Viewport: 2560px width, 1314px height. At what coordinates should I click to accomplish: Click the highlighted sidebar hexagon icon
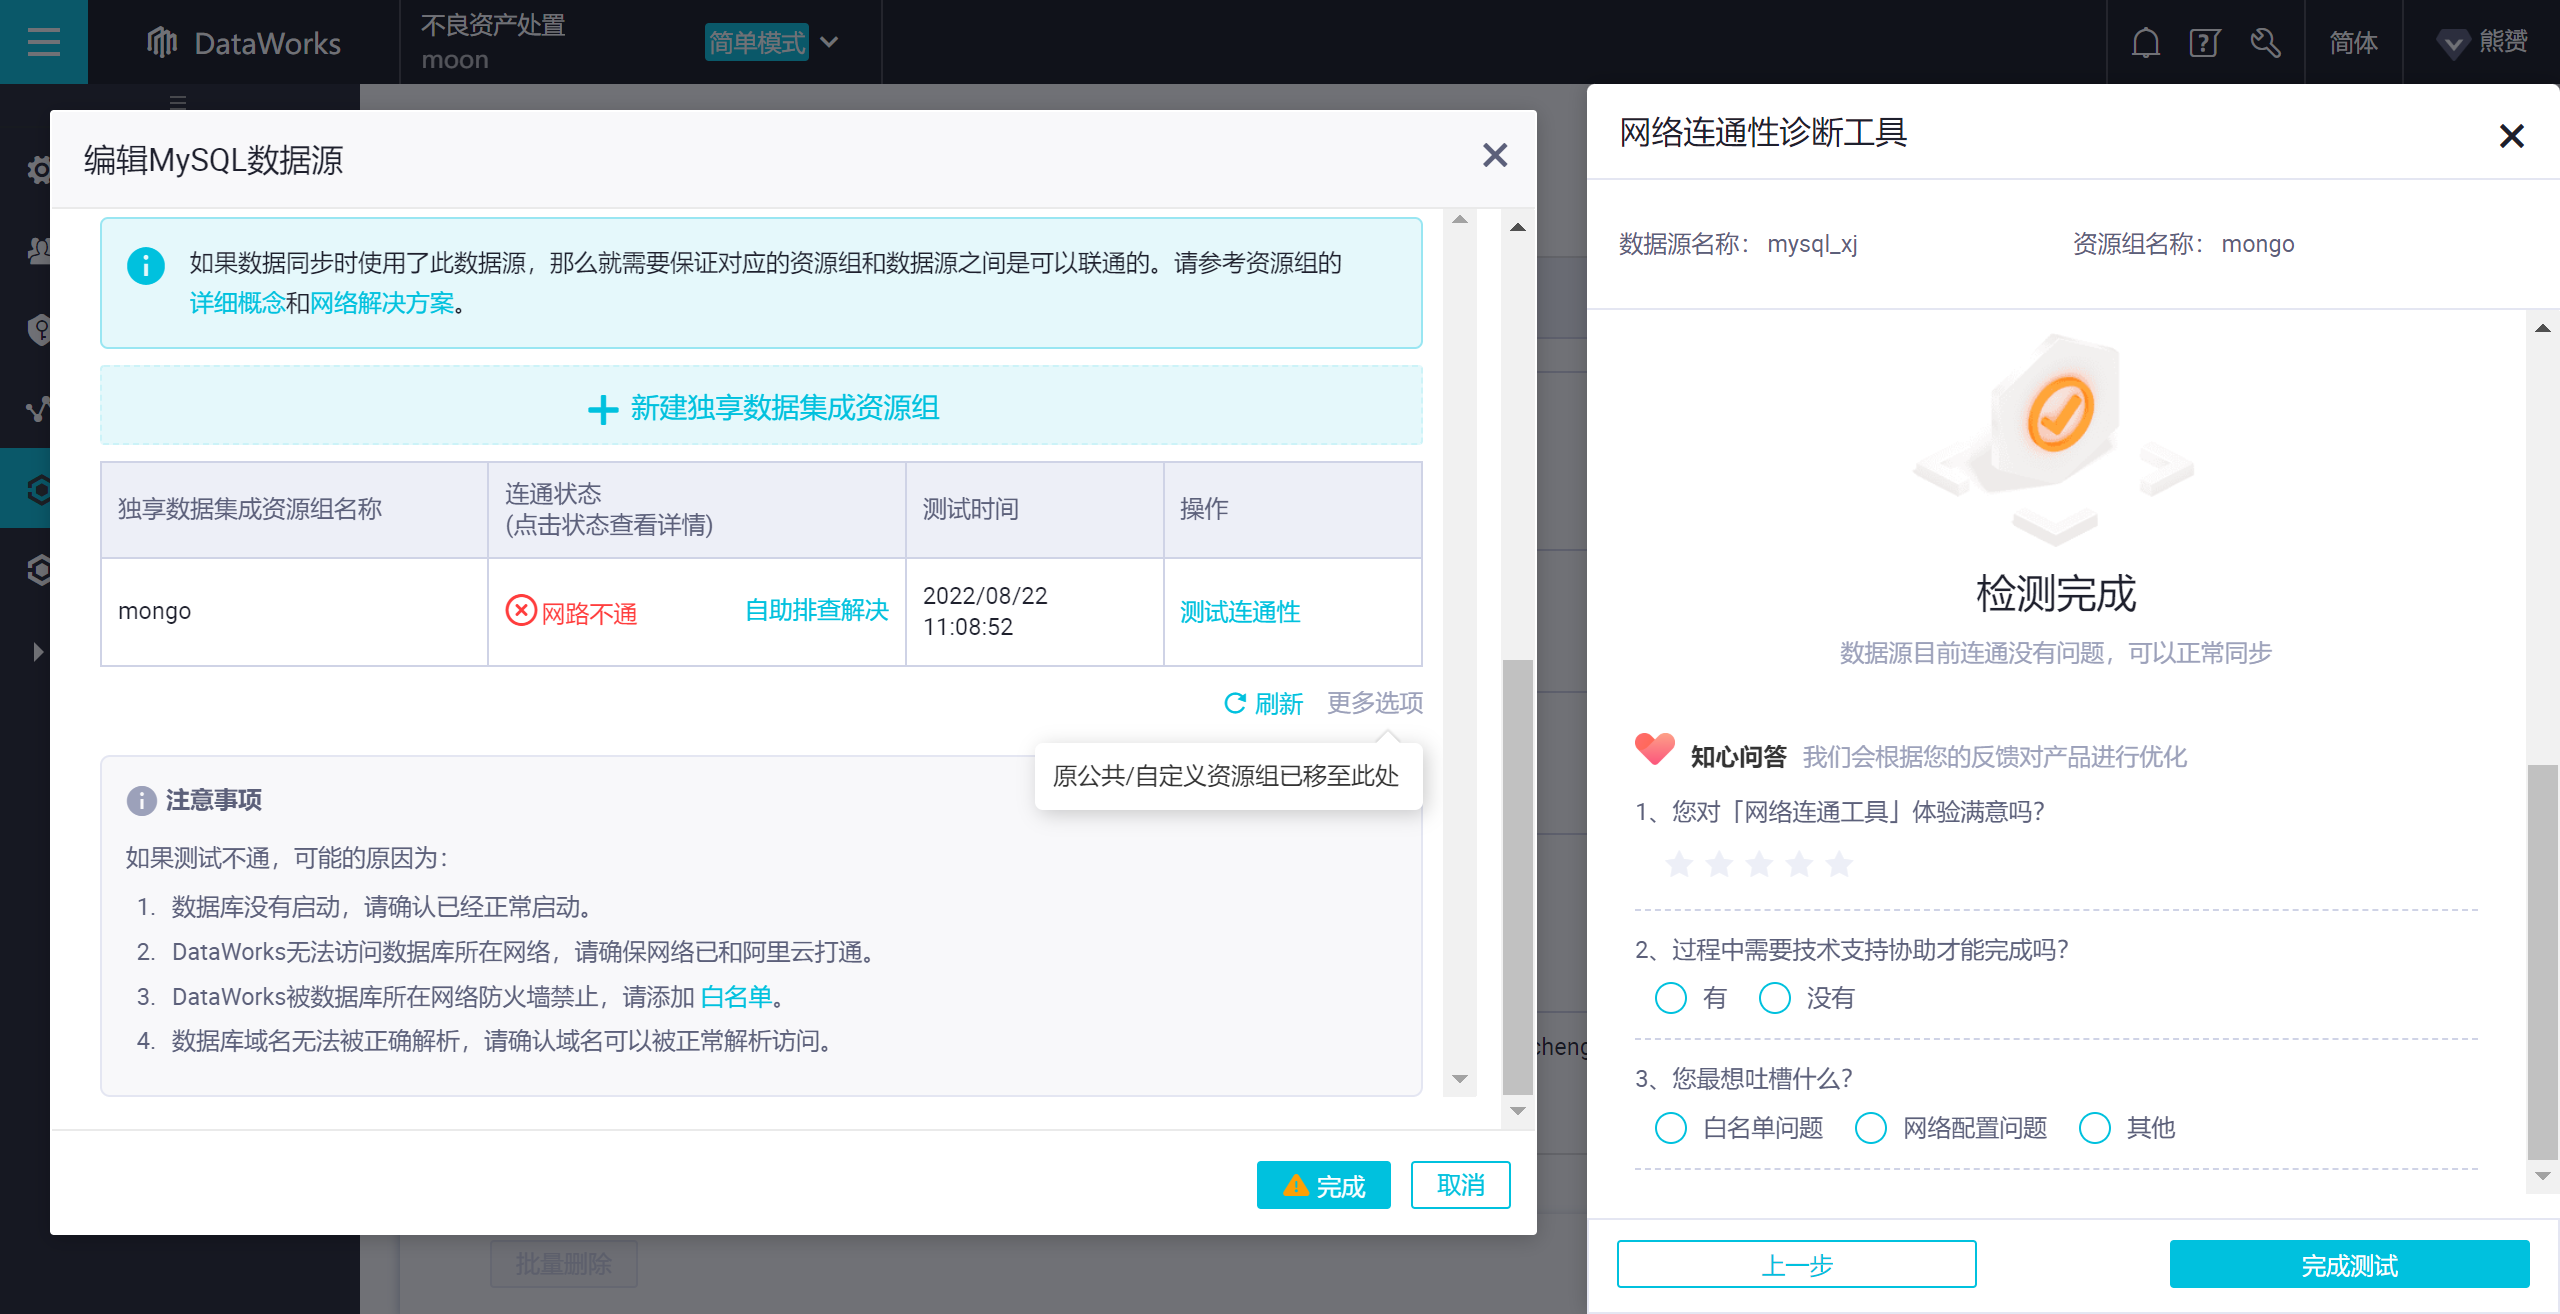[x=38, y=490]
